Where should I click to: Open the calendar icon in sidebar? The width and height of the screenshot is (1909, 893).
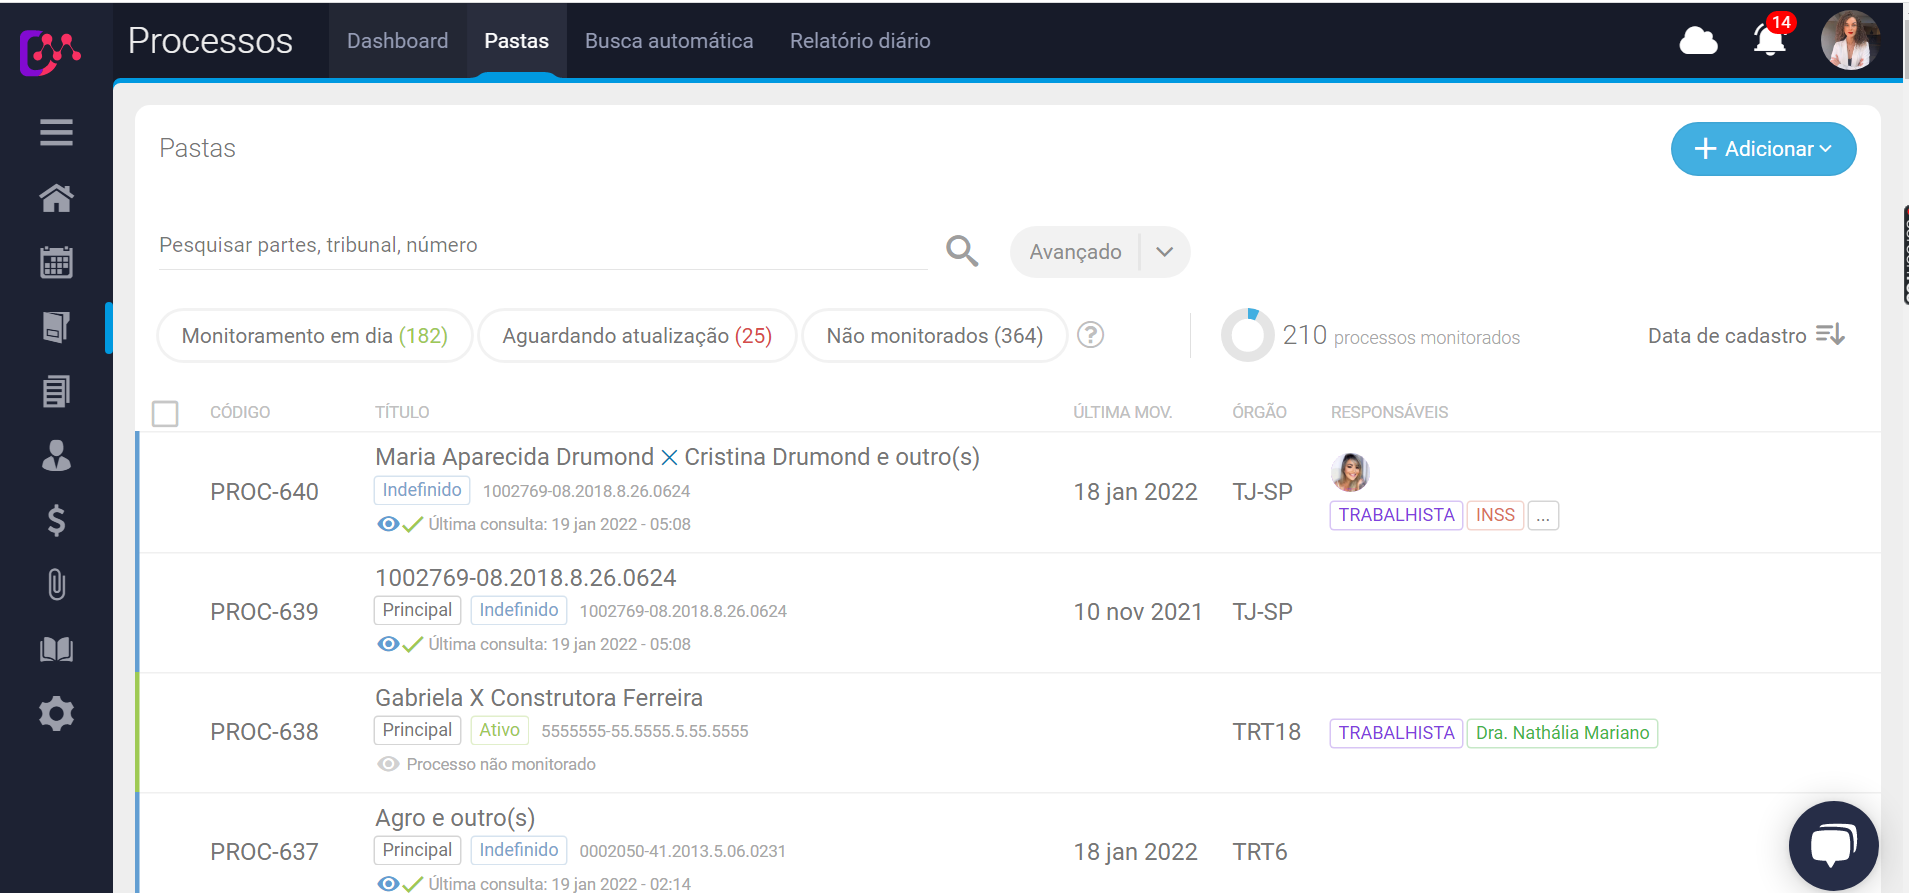point(56,262)
